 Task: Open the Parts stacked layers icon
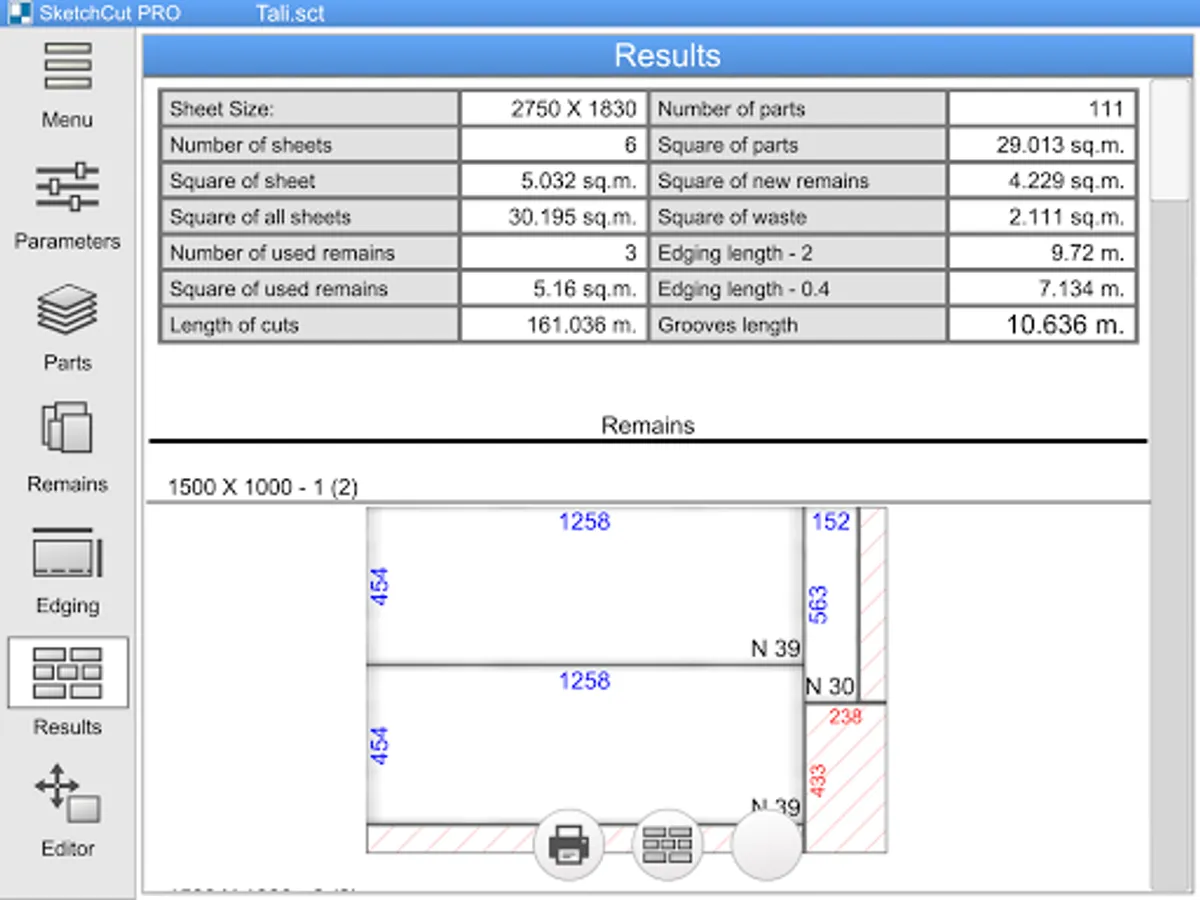67,309
